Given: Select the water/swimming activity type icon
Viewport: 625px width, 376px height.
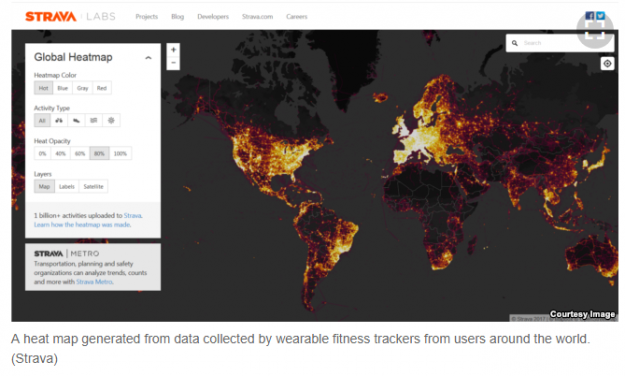Looking at the screenshot, I should (94, 120).
